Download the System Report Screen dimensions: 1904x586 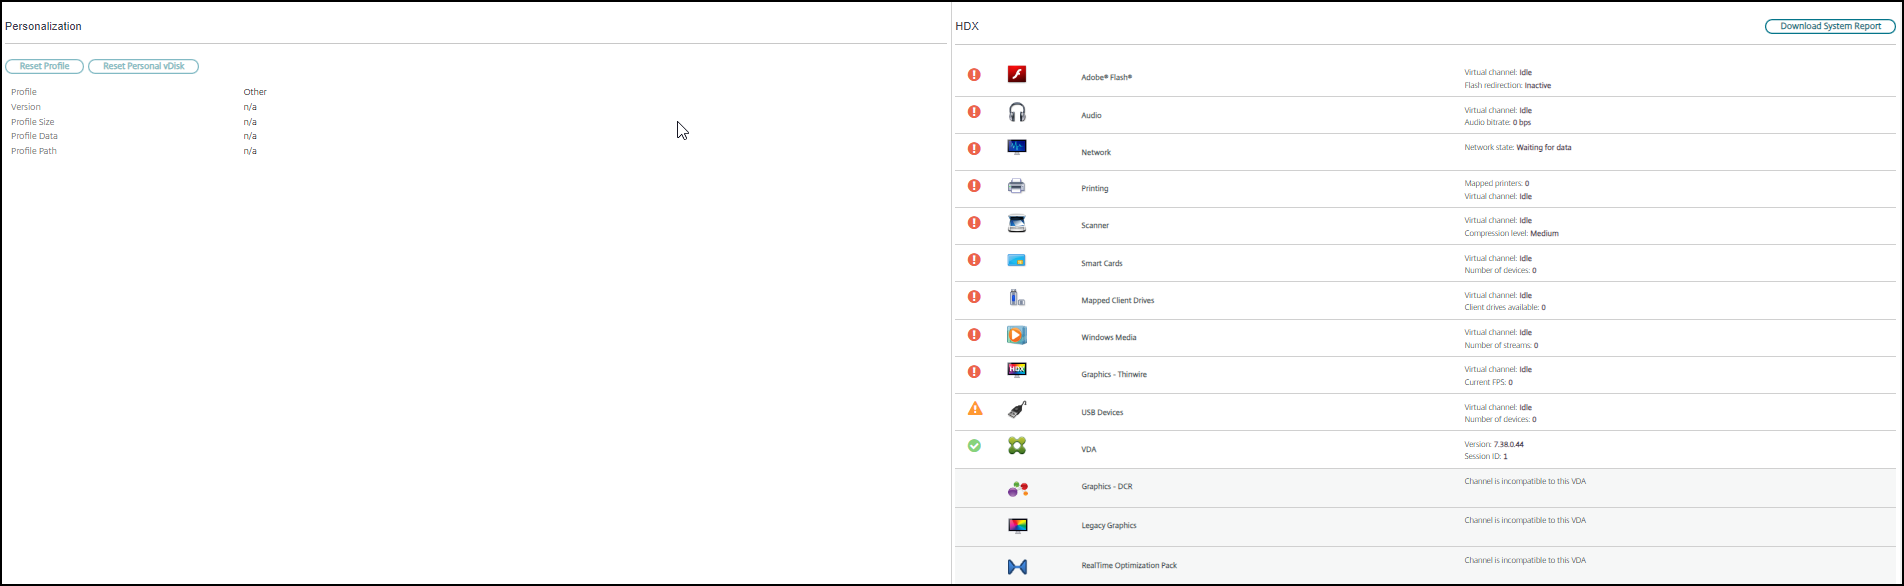1830,27
